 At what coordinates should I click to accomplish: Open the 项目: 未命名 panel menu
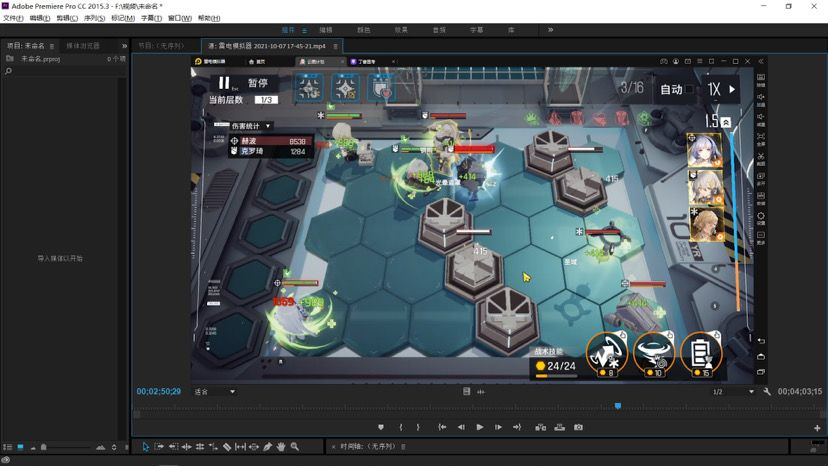(x=52, y=46)
